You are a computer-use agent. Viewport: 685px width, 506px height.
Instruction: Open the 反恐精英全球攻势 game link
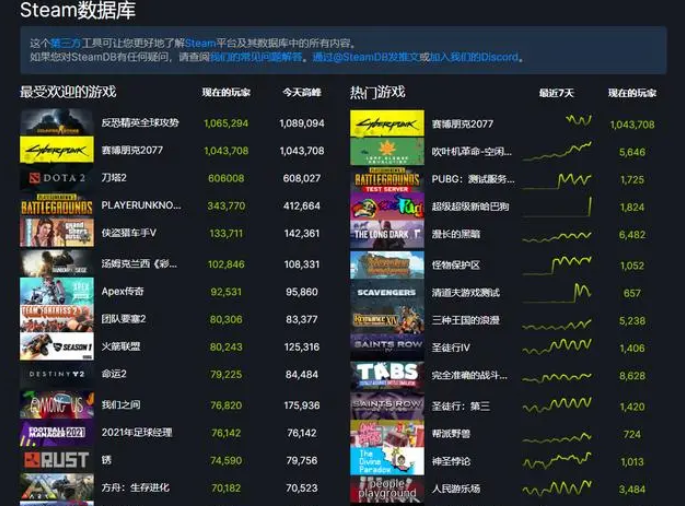(x=140, y=122)
